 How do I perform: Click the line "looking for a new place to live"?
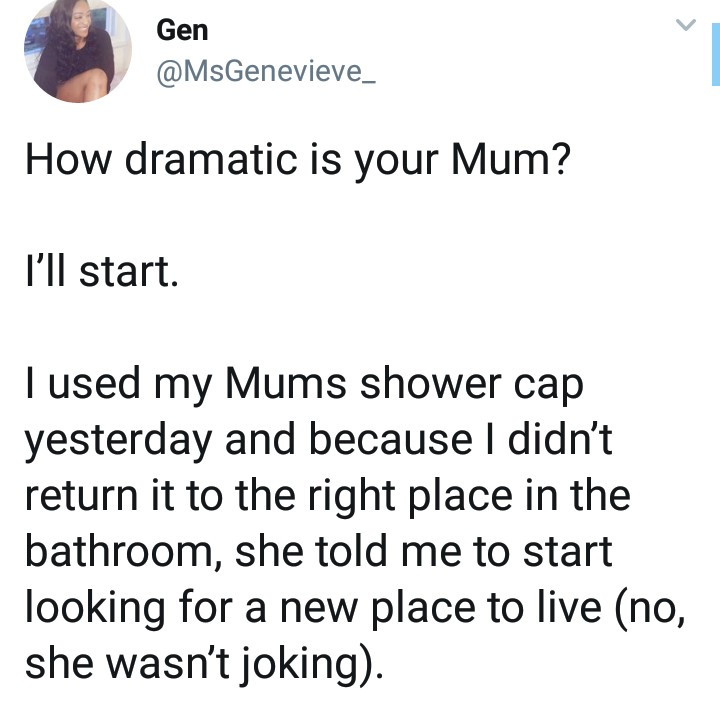point(355,608)
